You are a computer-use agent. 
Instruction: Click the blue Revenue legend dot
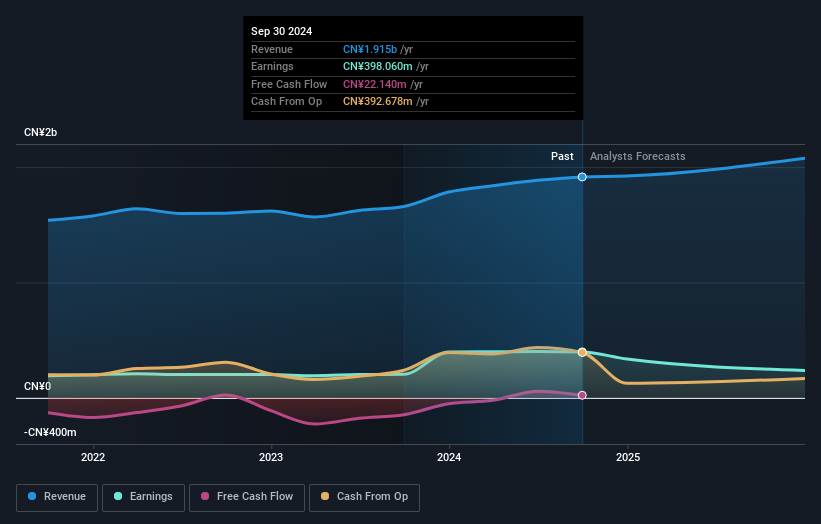tap(32, 496)
